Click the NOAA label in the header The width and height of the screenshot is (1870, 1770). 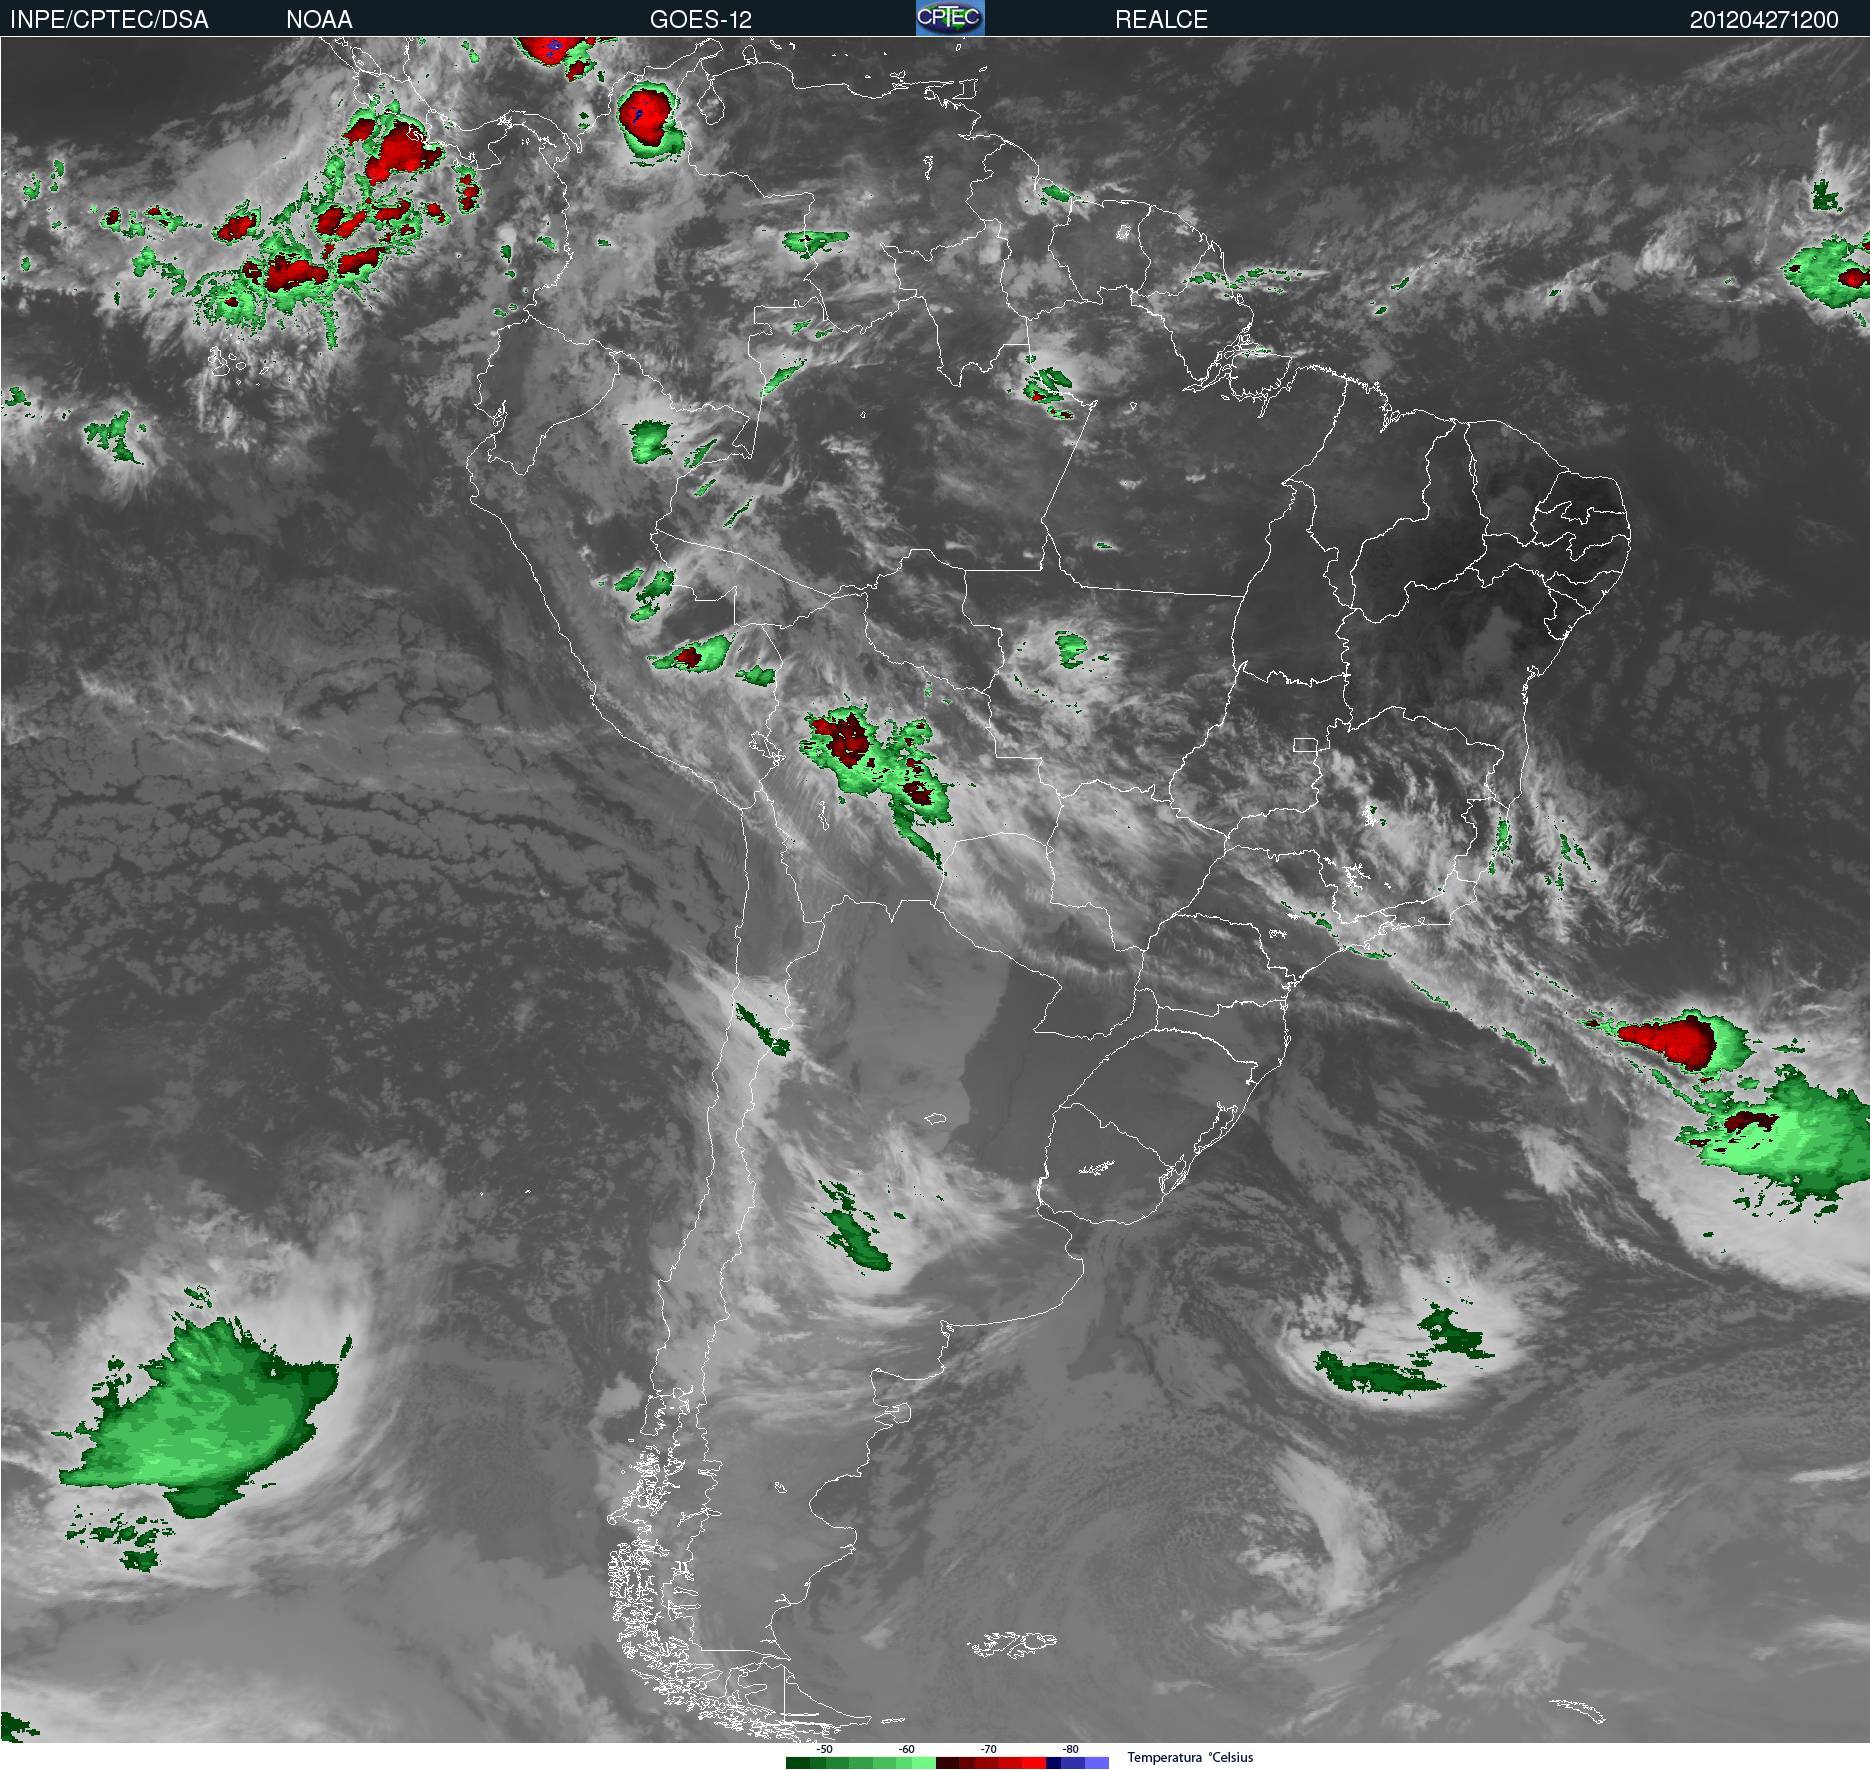click(x=319, y=19)
